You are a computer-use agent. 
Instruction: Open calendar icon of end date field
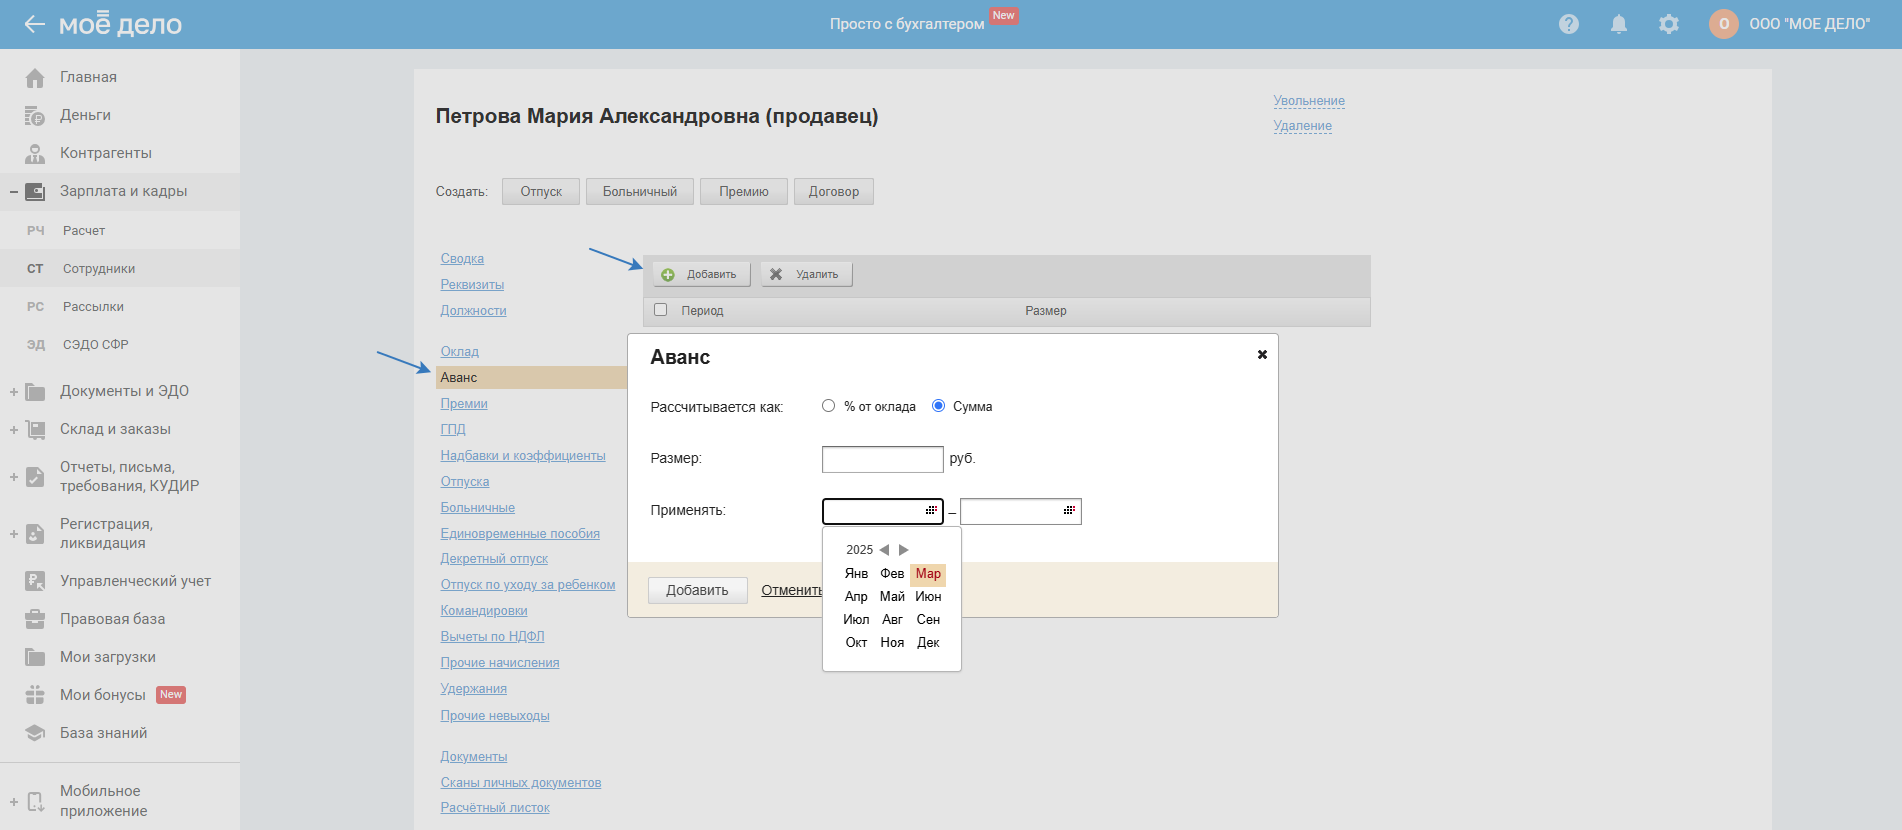click(1068, 511)
